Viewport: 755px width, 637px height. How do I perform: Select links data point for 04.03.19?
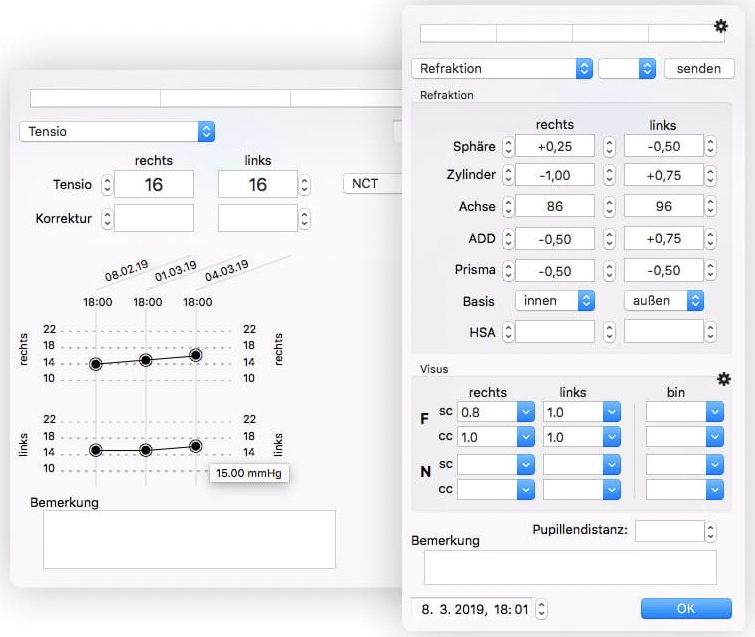coord(195,446)
